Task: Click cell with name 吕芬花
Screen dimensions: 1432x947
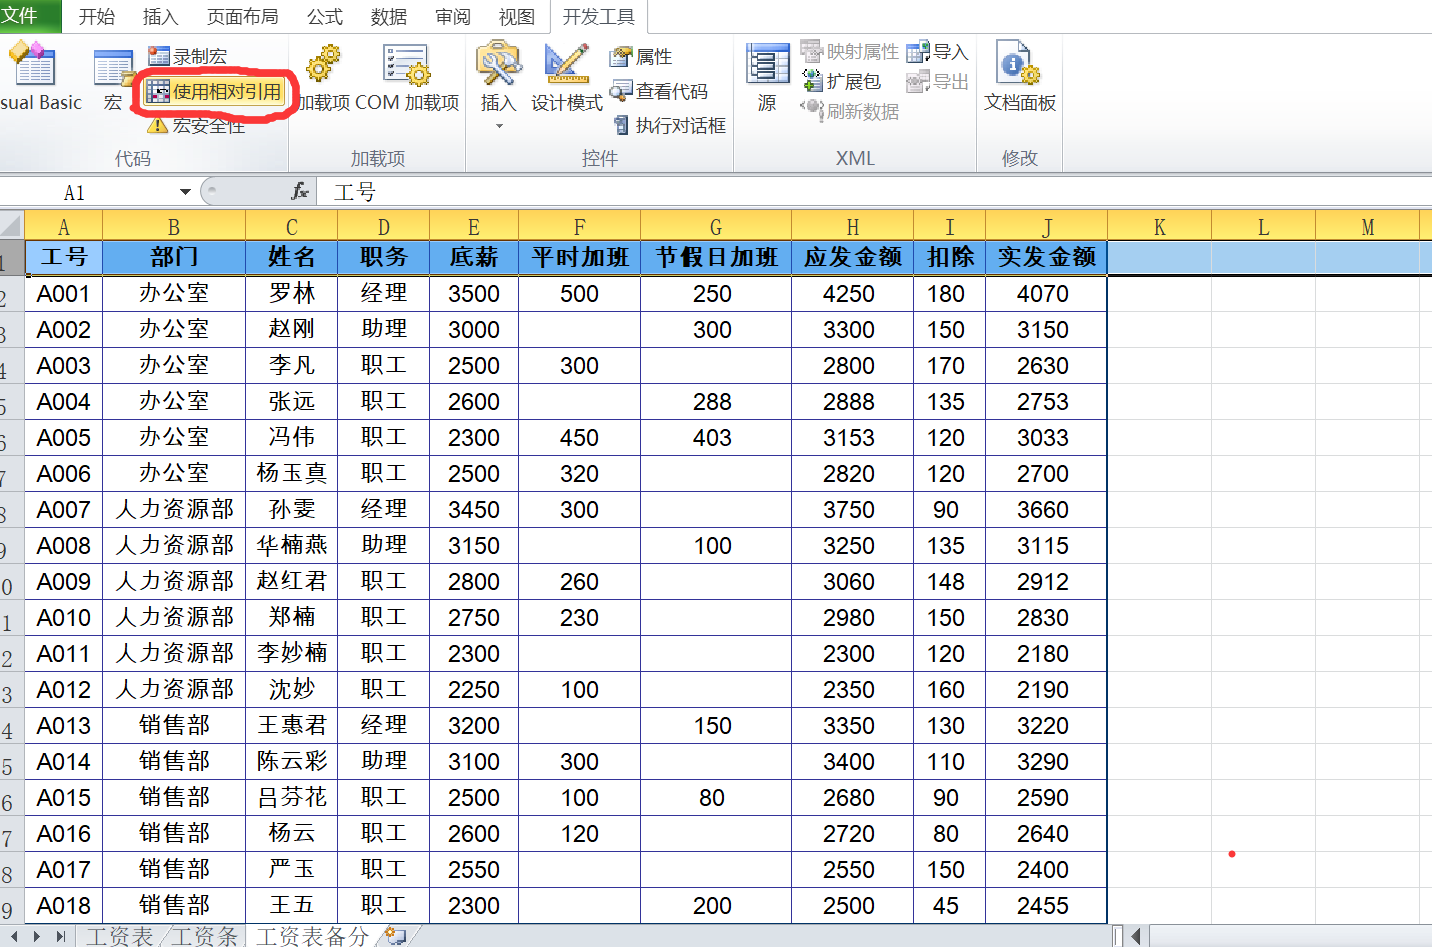Action: (x=291, y=798)
